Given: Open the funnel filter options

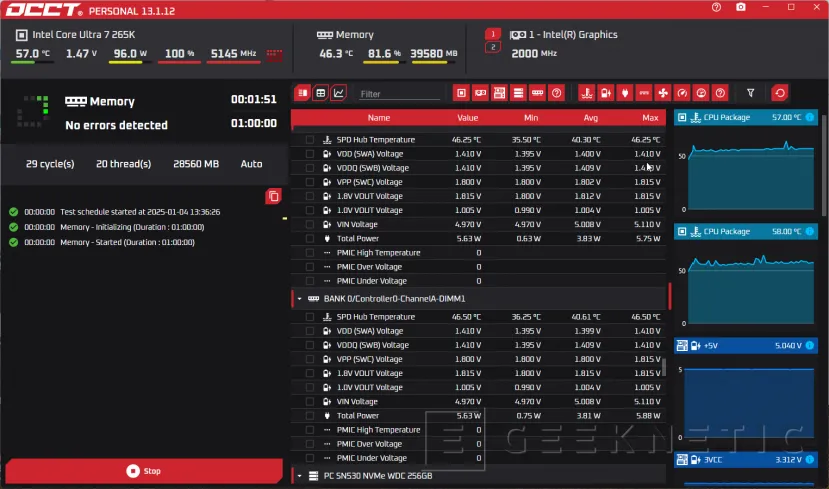Looking at the screenshot, I should click(x=750, y=93).
